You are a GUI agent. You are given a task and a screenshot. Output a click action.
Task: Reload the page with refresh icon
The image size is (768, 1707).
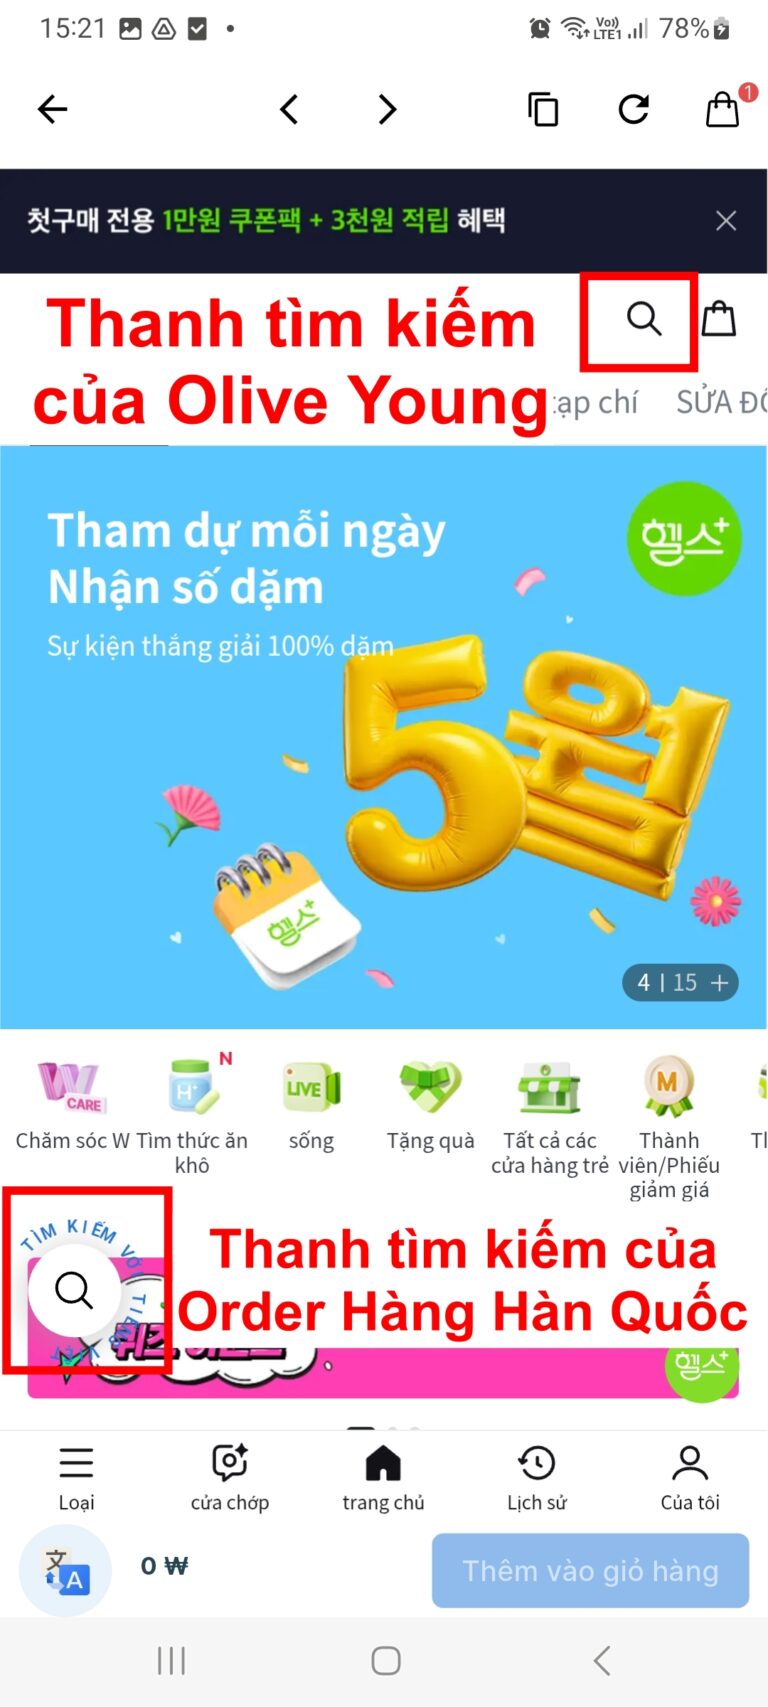pyautogui.click(x=634, y=109)
